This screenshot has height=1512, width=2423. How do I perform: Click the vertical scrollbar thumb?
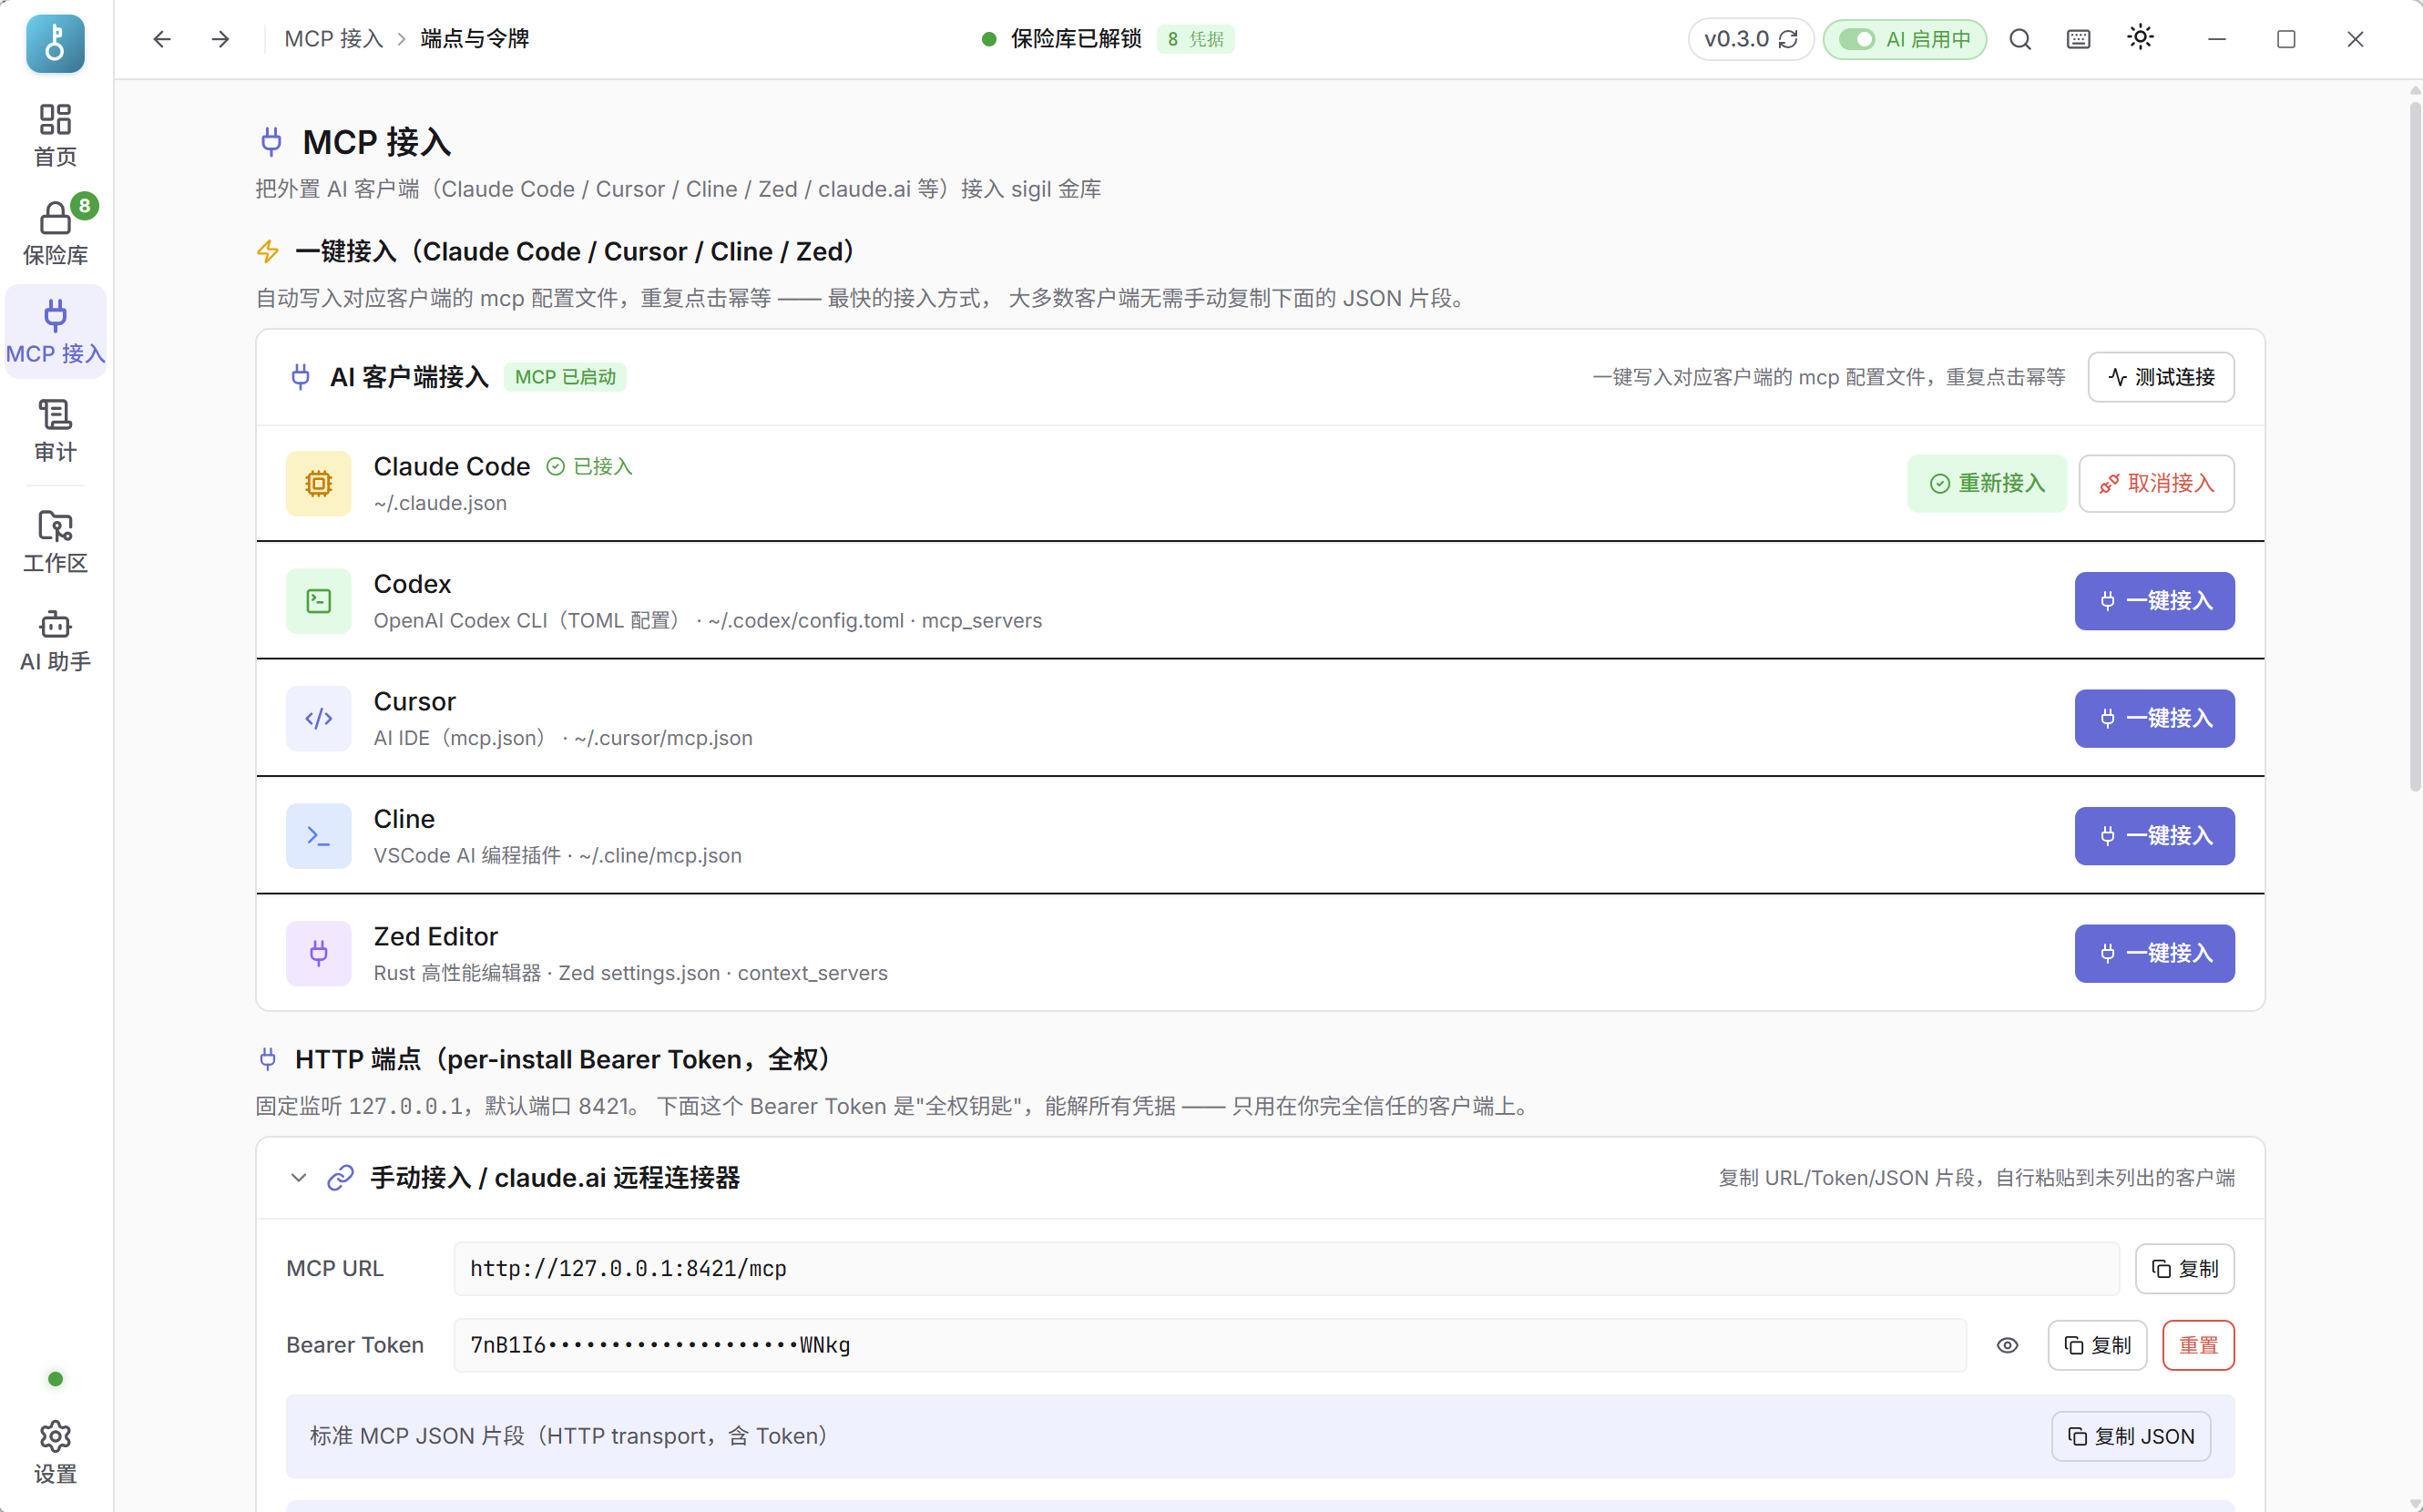pos(2414,445)
